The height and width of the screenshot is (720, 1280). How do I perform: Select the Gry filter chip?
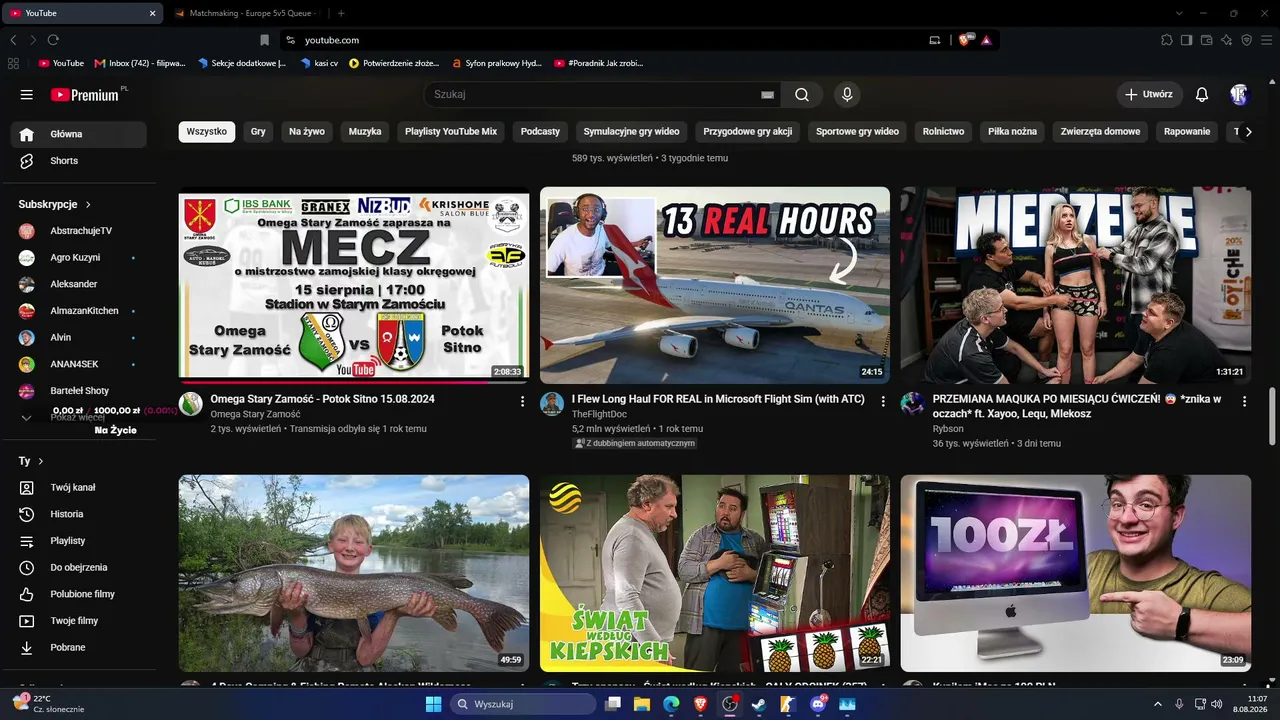tap(258, 132)
